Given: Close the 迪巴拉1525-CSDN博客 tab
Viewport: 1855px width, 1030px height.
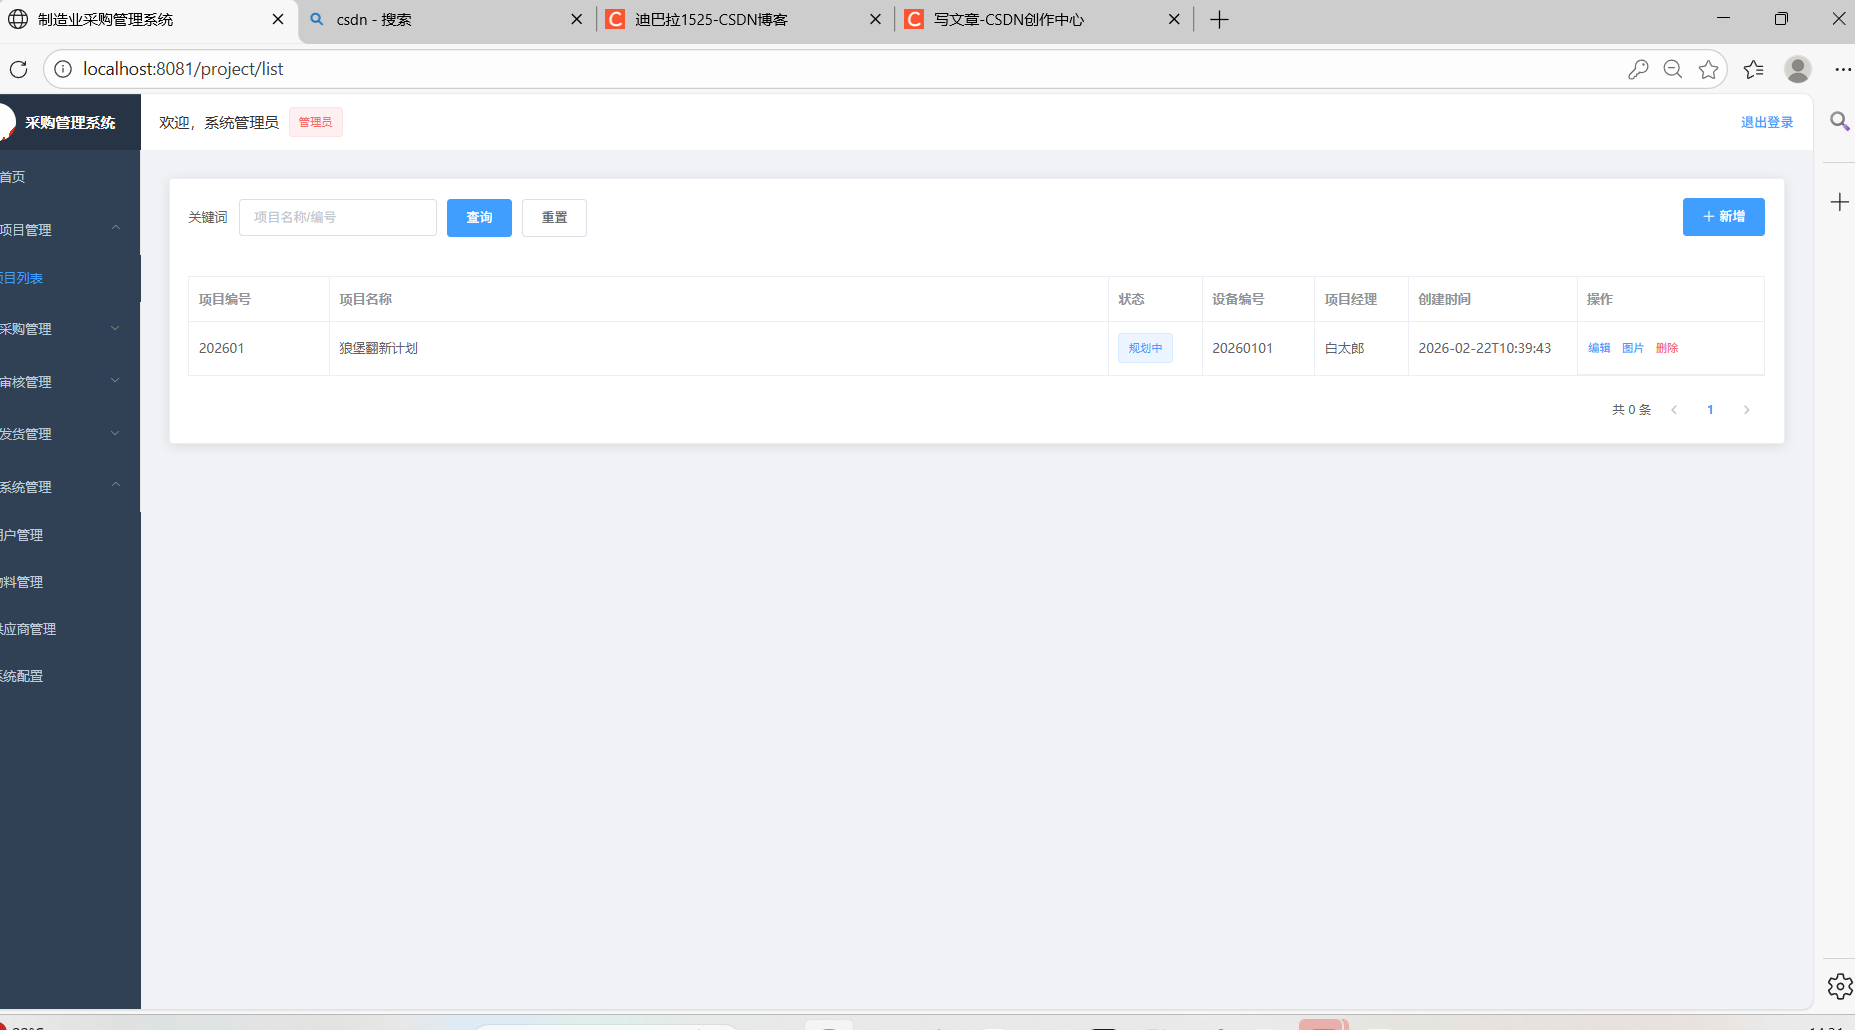Looking at the screenshot, I should (x=876, y=19).
